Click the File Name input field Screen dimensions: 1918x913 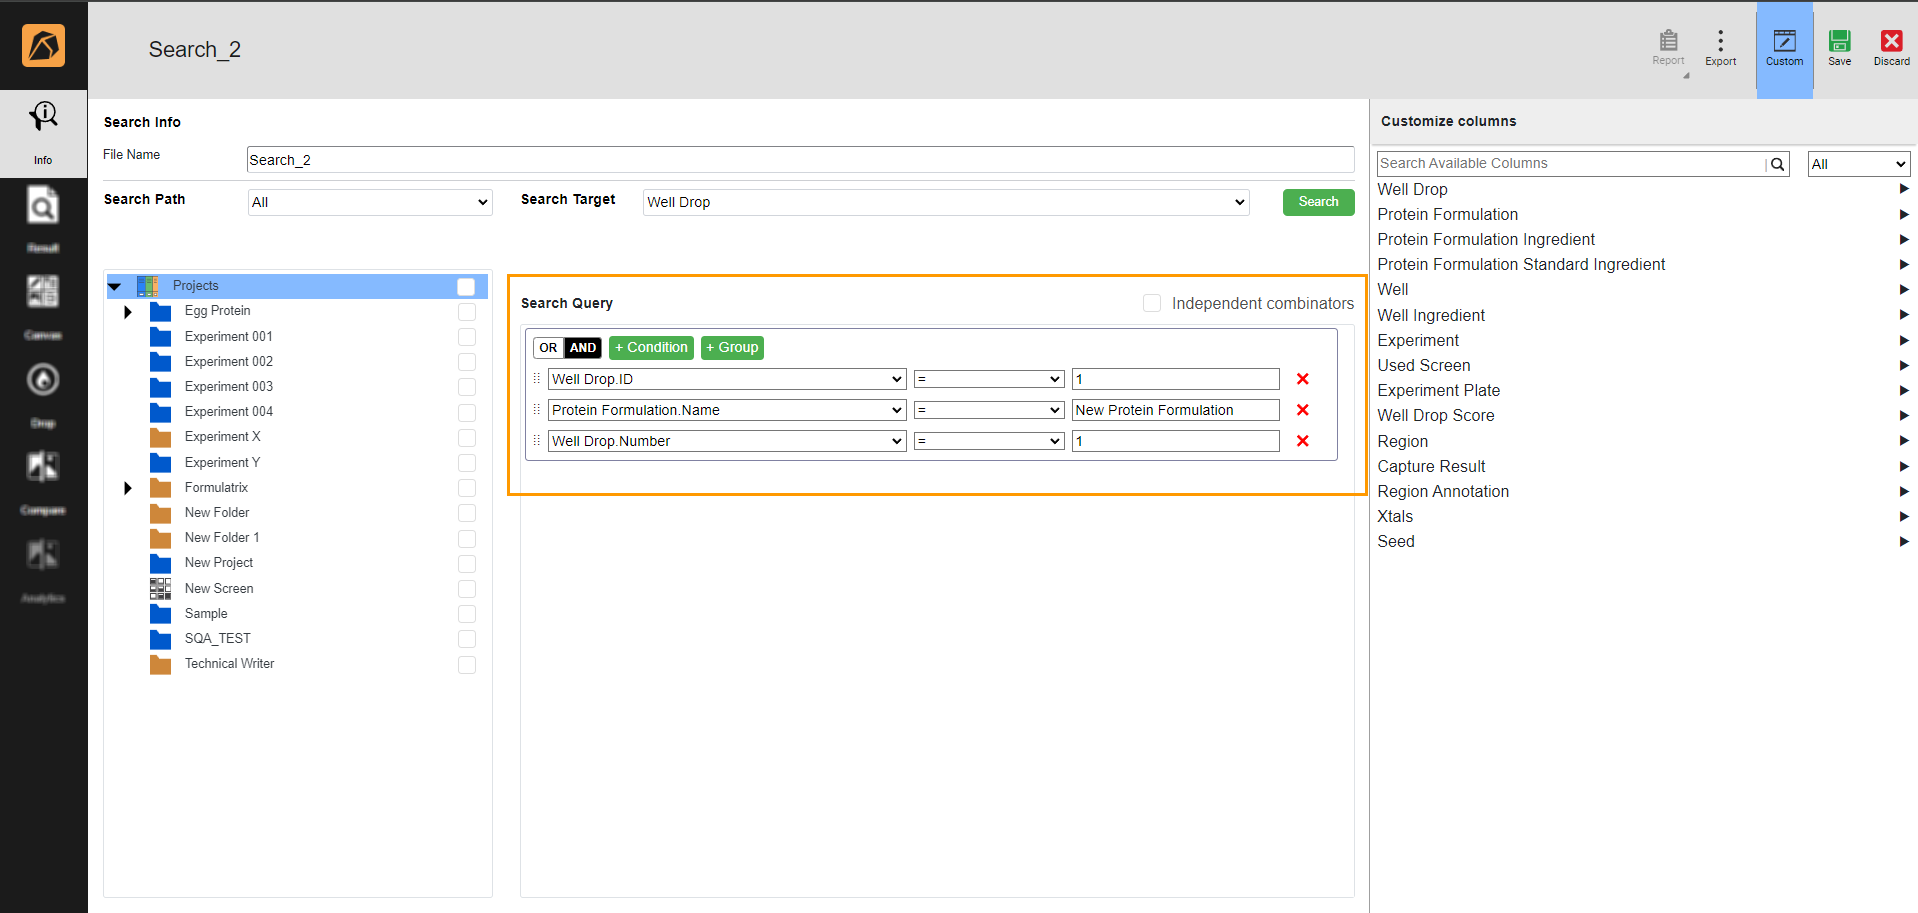click(800, 159)
